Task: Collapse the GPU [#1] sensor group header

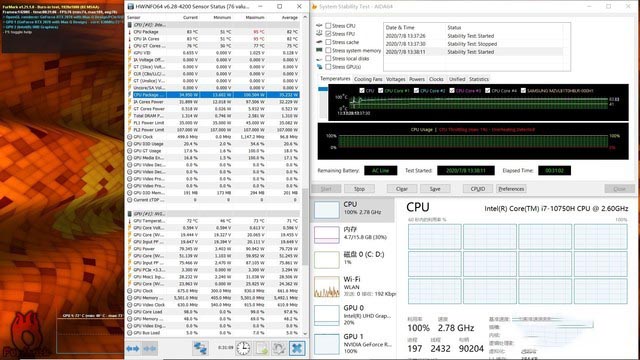Action: (213, 213)
